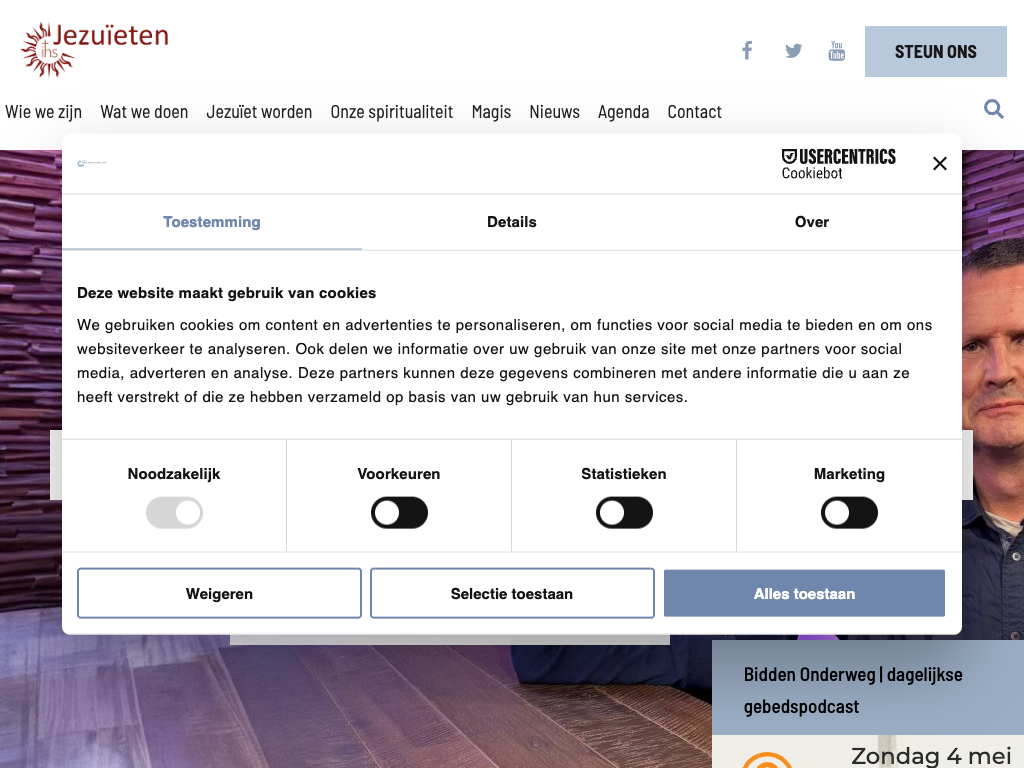Open the site search magnifier icon

993,109
